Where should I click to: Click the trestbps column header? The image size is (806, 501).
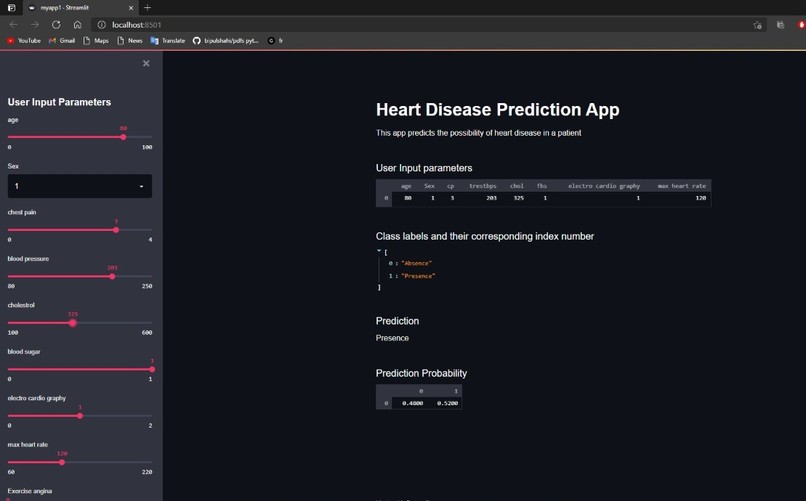coord(483,186)
